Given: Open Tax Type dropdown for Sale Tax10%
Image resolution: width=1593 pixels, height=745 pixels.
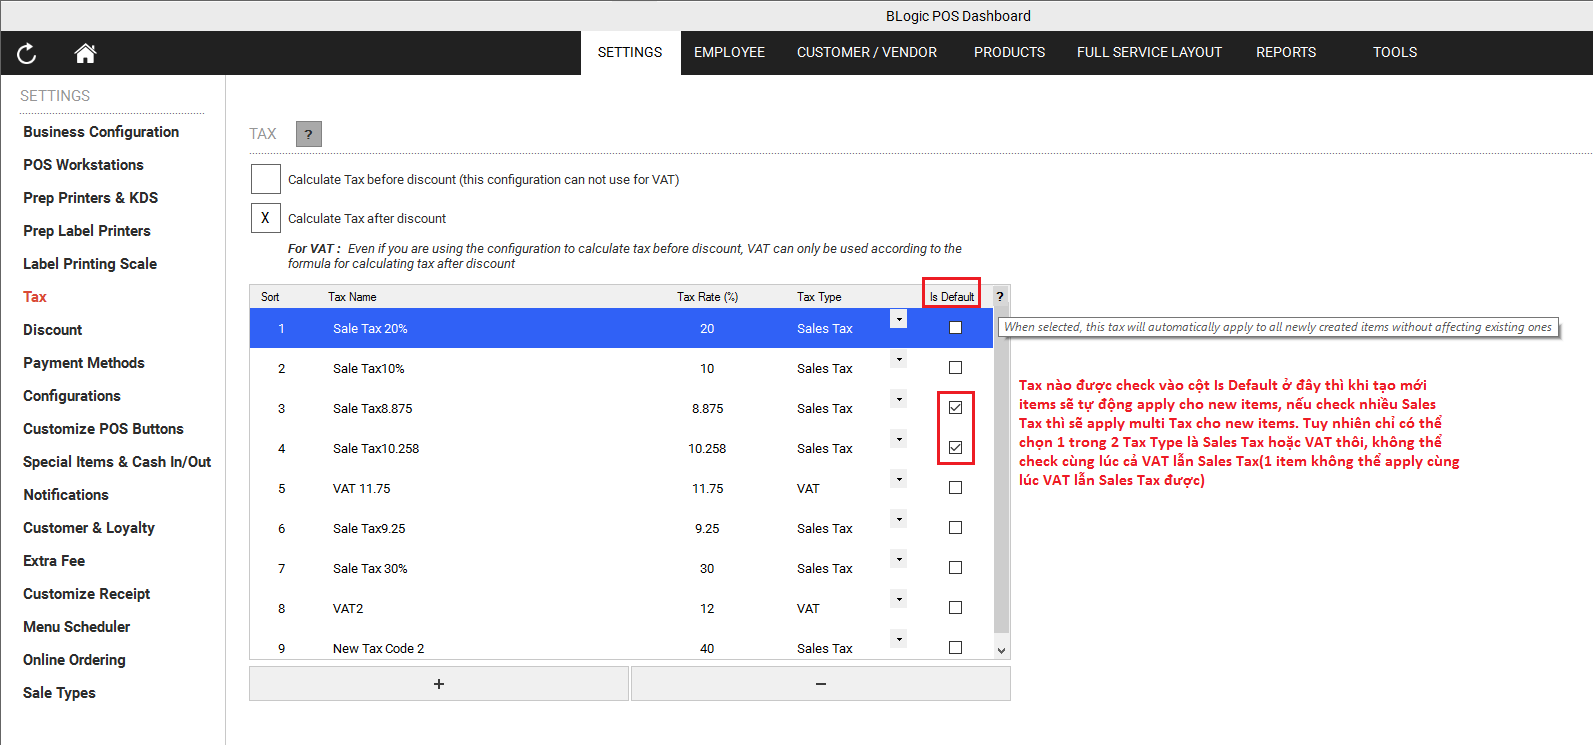Looking at the screenshot, I should pyautogui.click(x=899, y=359).
